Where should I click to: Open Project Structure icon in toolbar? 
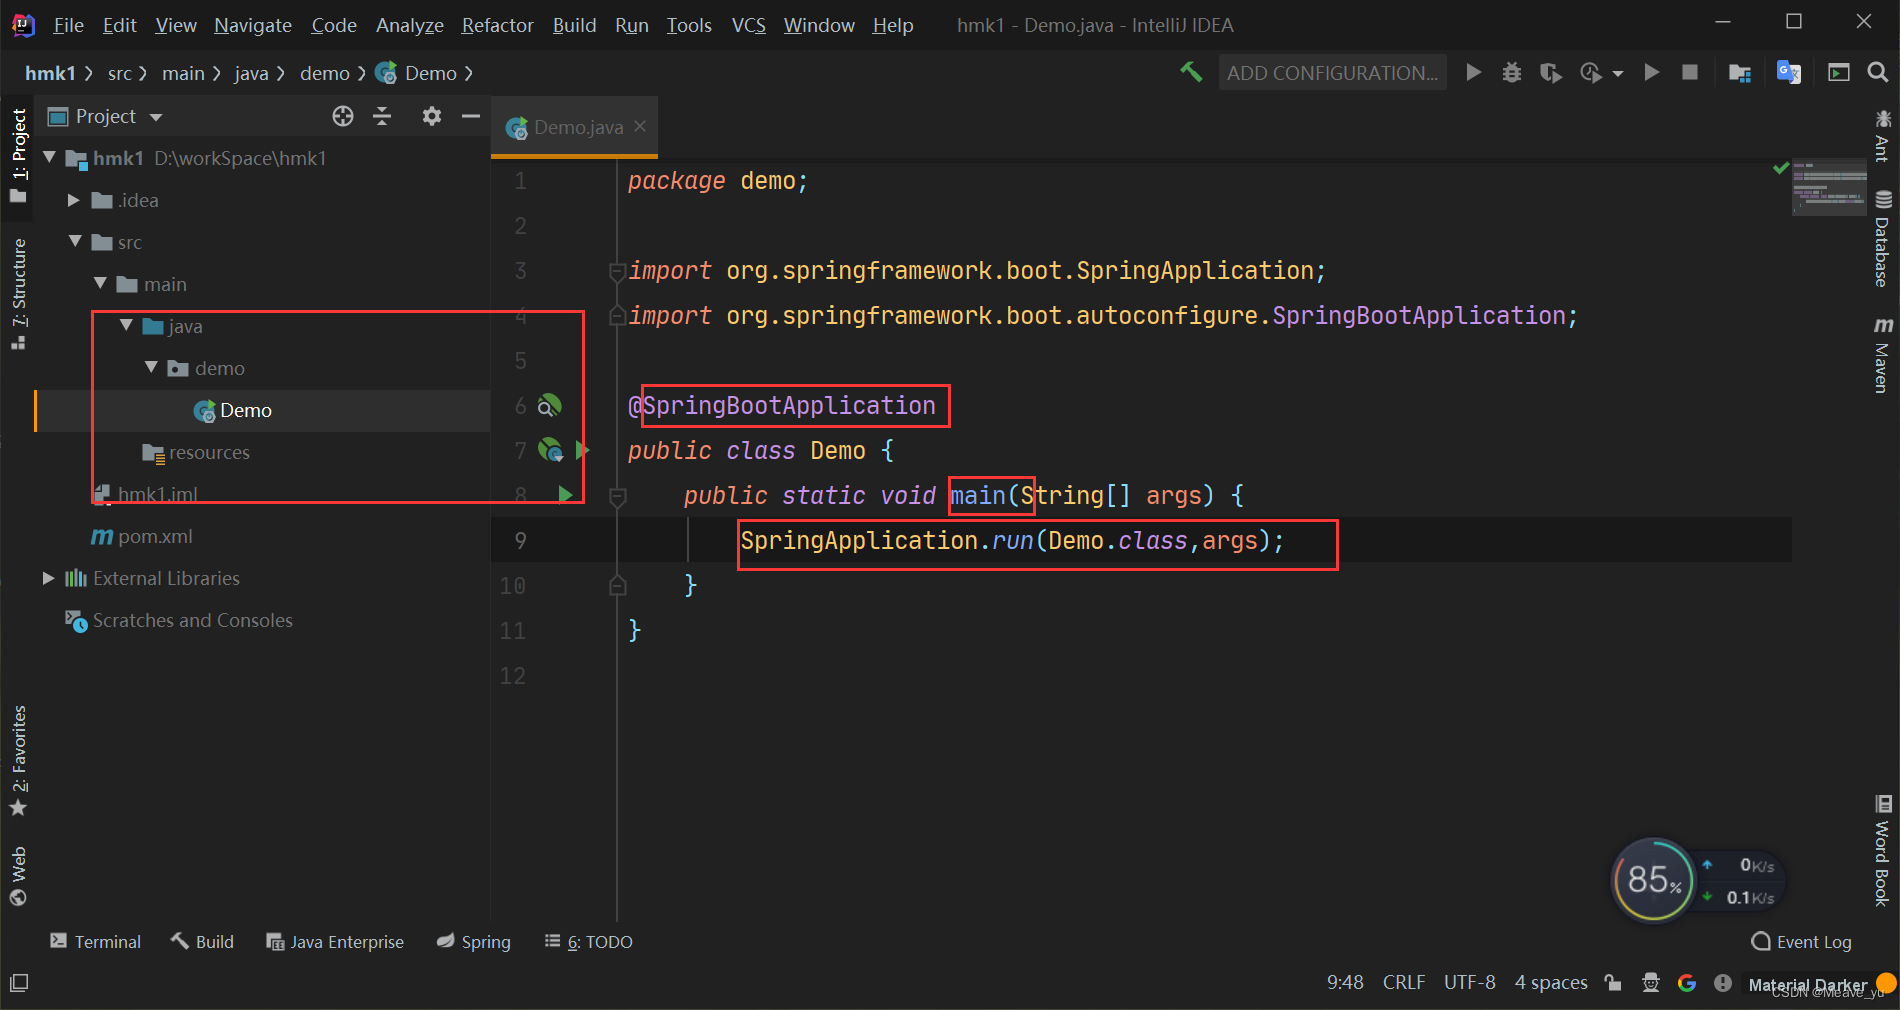[x=1740, y=72]
